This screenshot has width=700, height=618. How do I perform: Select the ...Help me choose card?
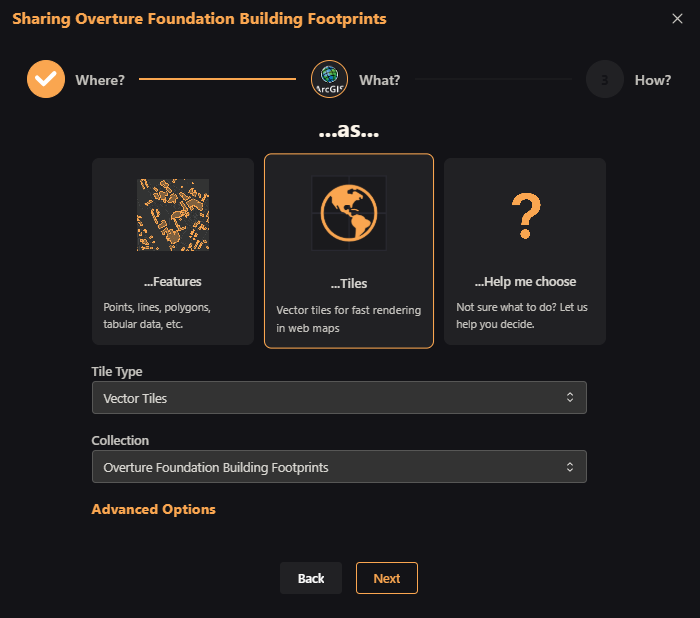pos(525,251)
